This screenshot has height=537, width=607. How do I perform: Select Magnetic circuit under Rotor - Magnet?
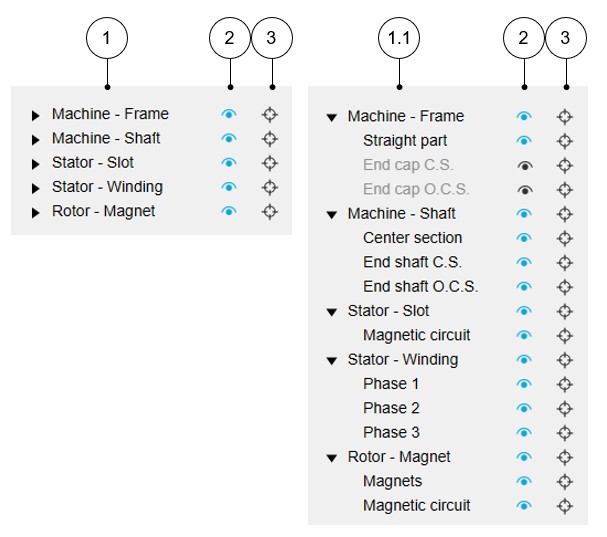click(x=416, y=505)
